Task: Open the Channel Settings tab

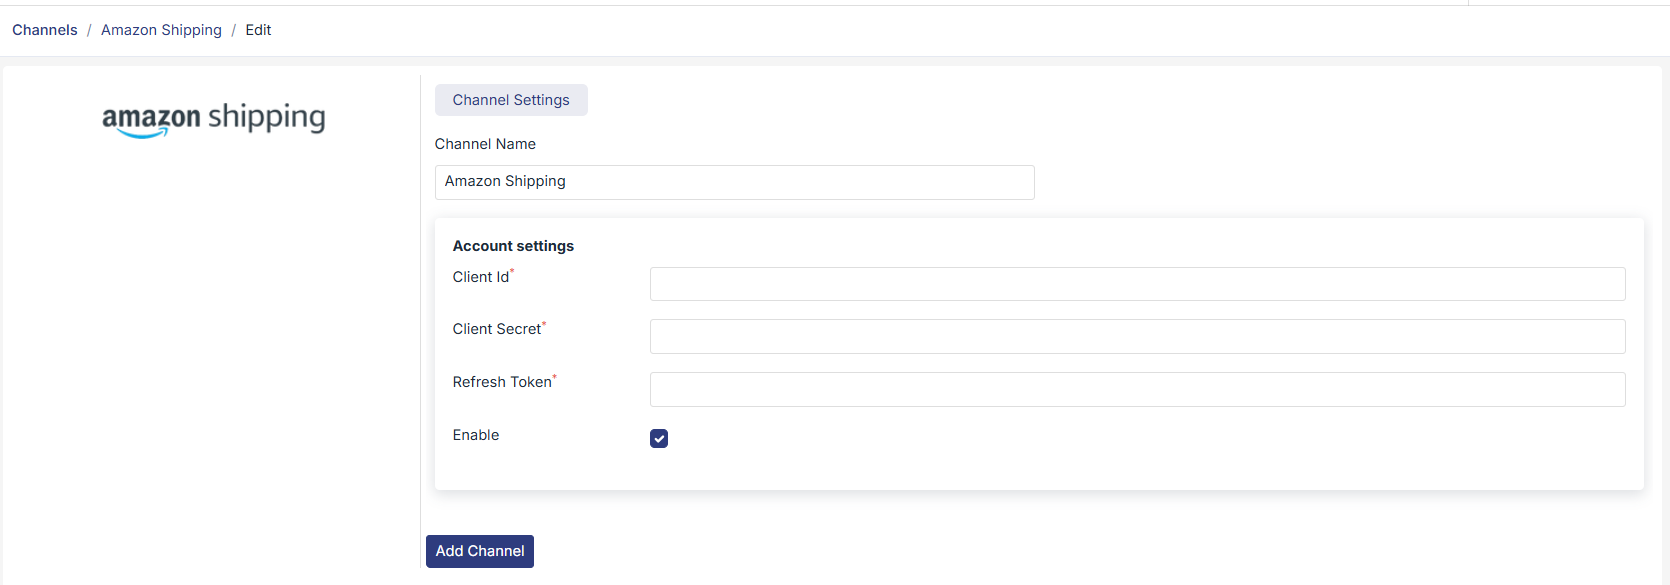Action: 511,100
